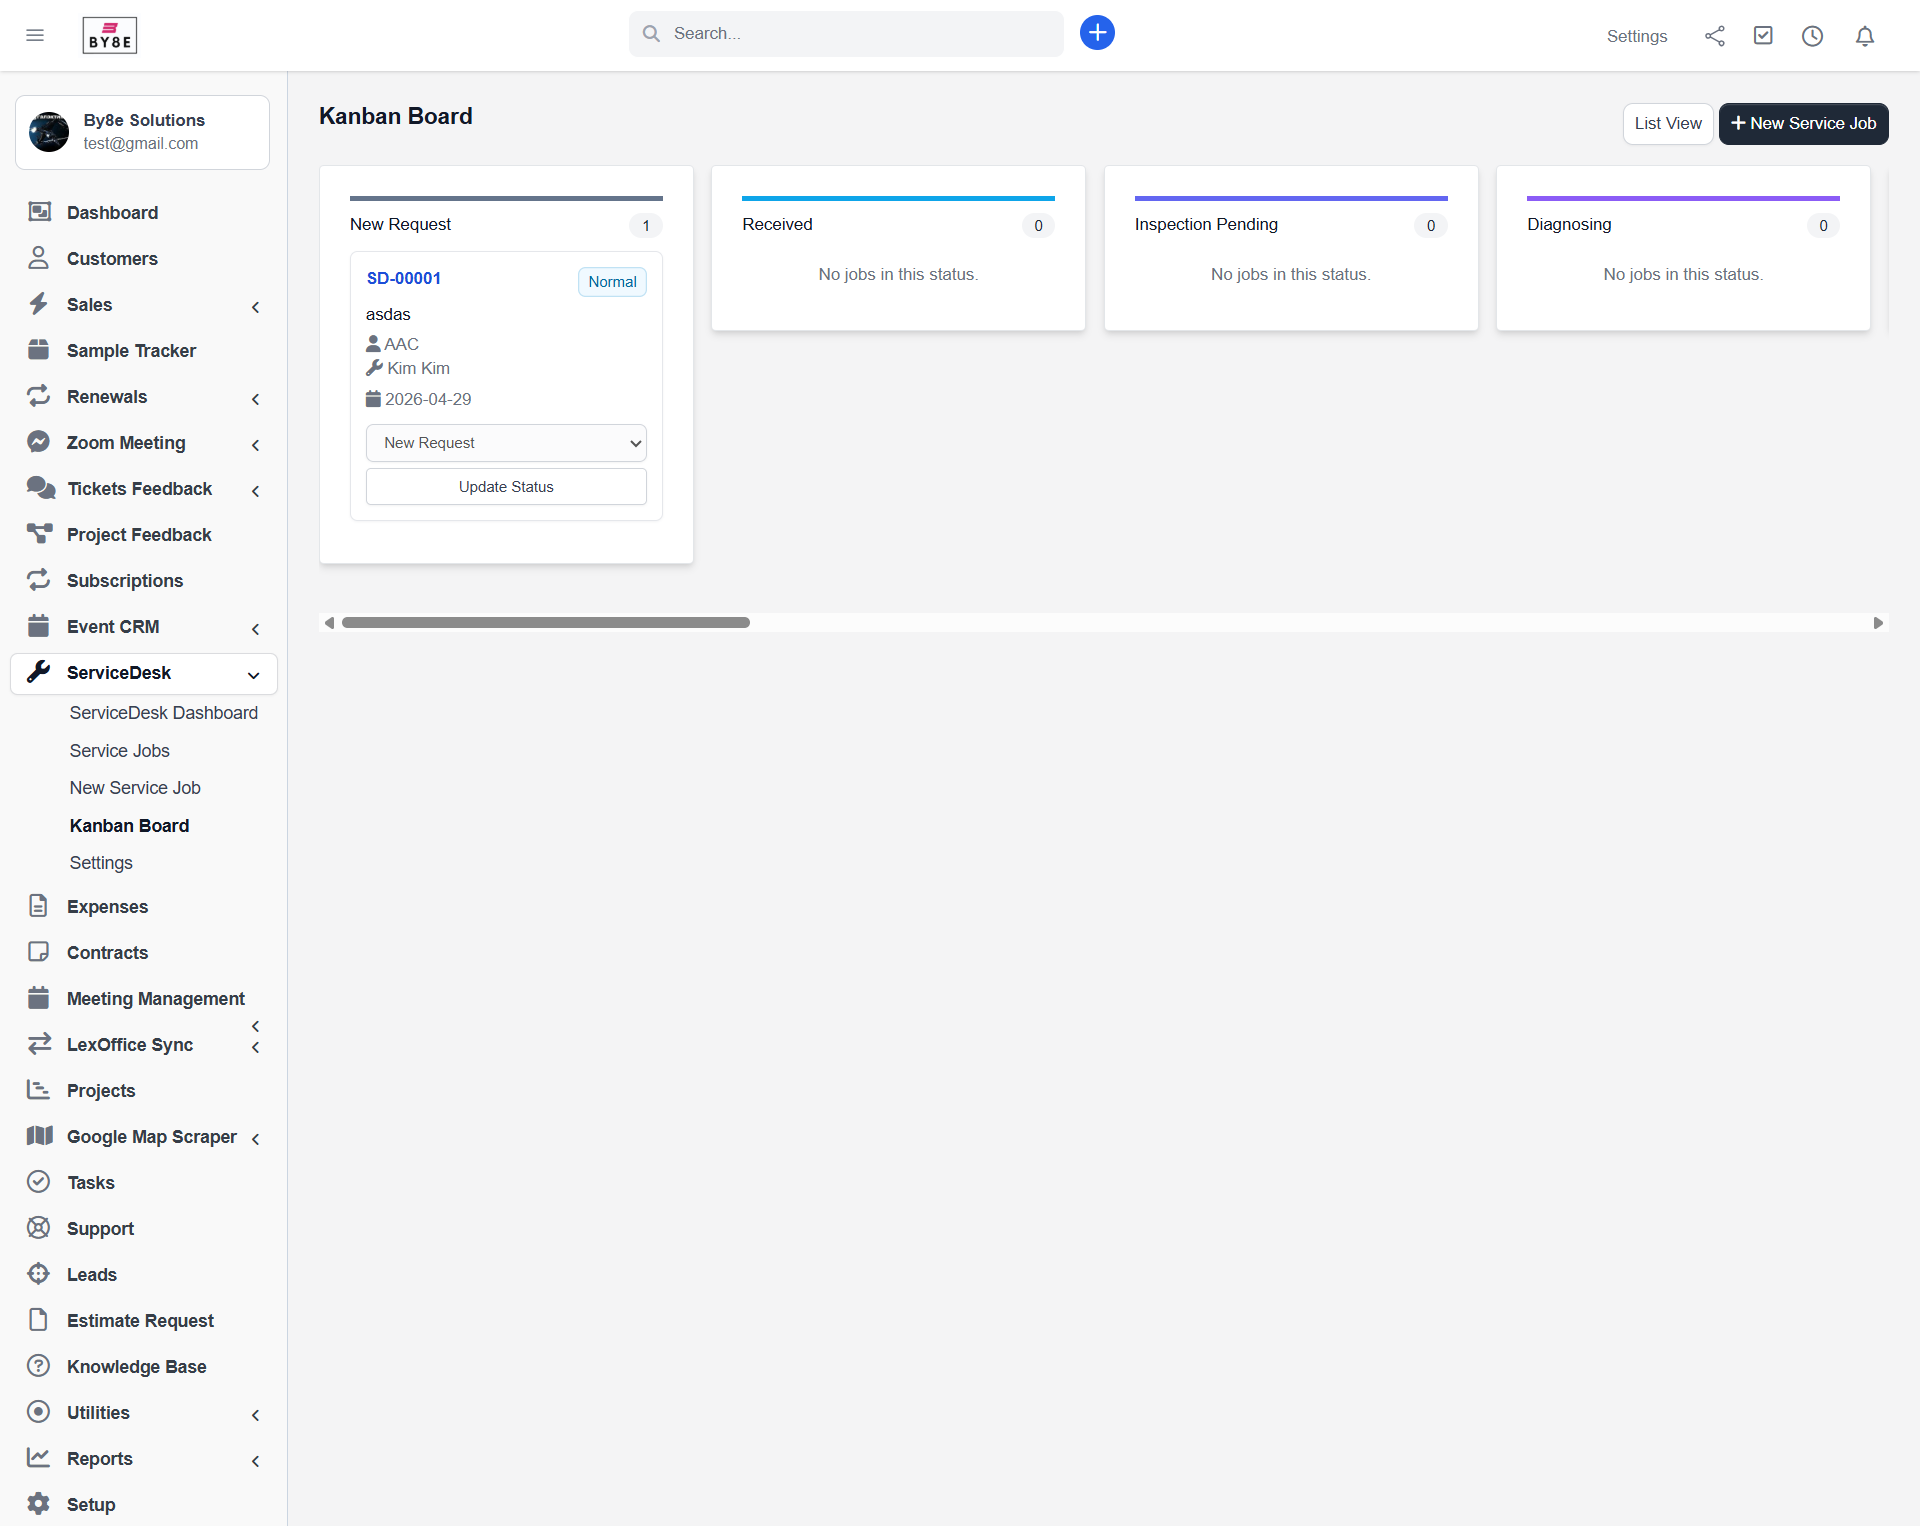Switch to List View
The width and height of the screenshot is (1920, 1526).
[x=1667, y=123]
